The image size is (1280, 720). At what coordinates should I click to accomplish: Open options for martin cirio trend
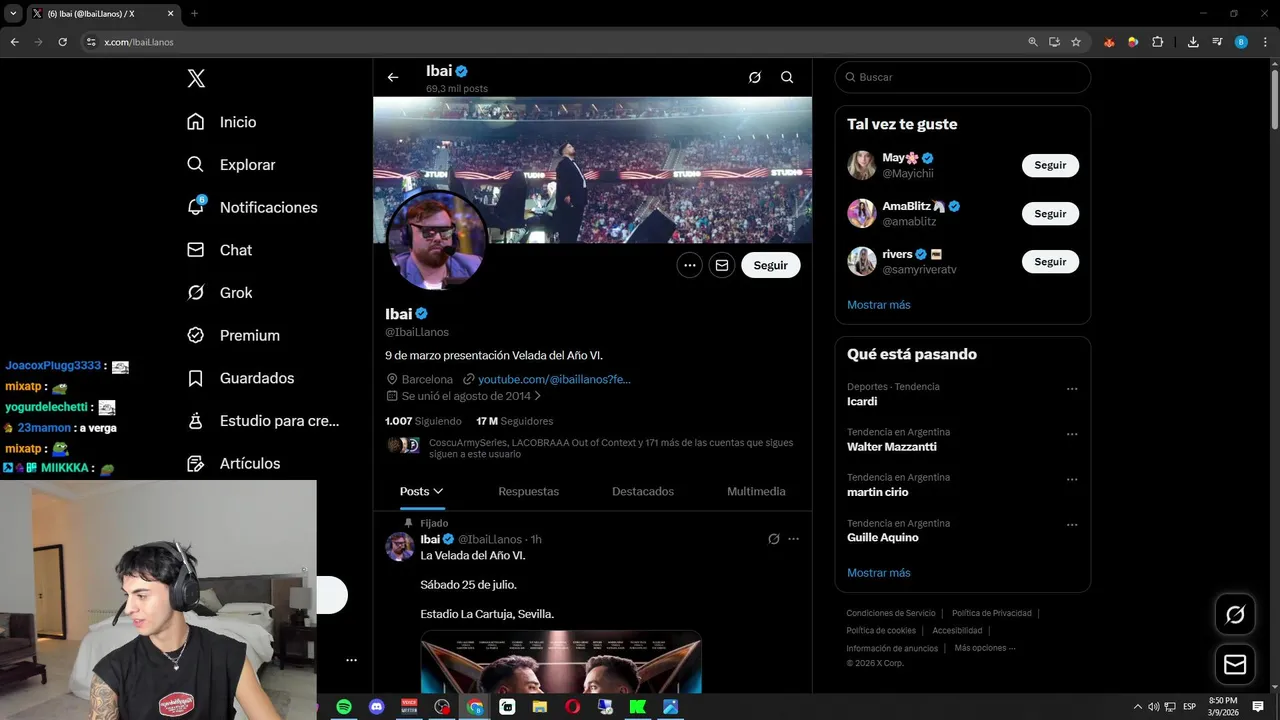1072,480
